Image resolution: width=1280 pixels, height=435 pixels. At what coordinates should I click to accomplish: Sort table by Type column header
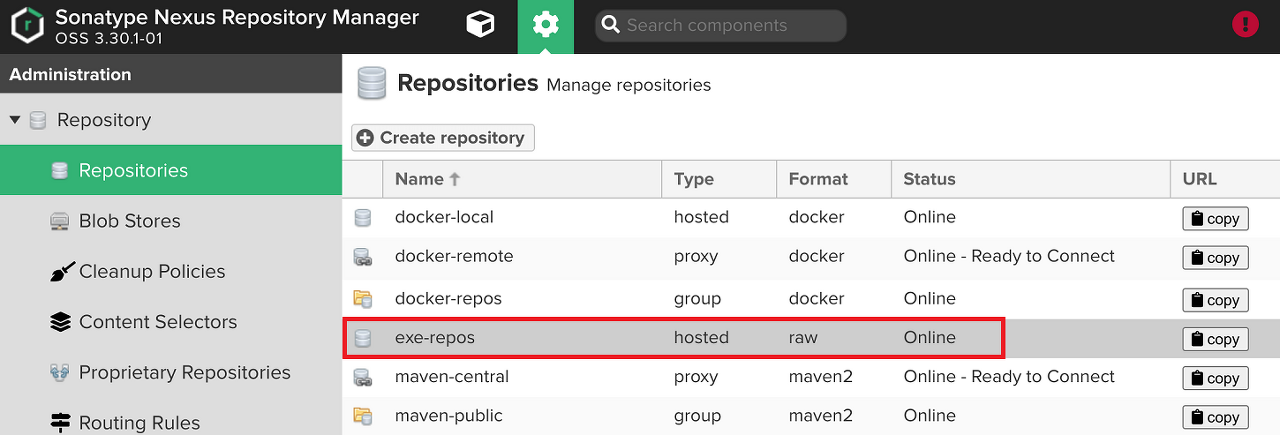click(719, 179)
